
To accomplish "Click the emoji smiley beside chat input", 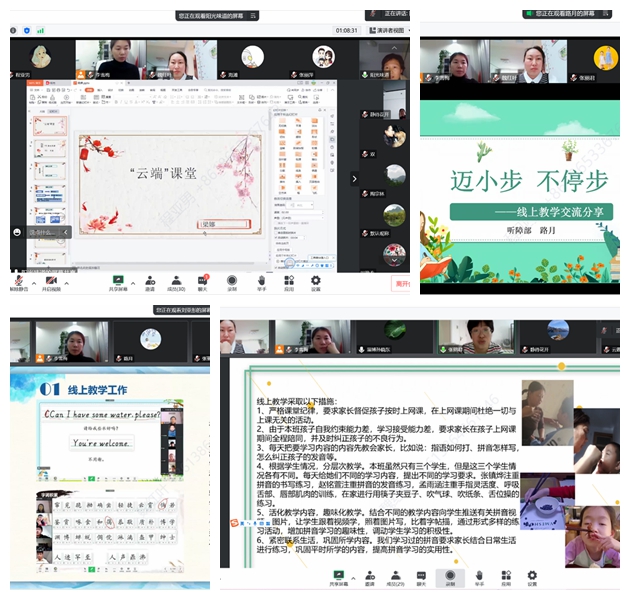I will tap(17, 232).
